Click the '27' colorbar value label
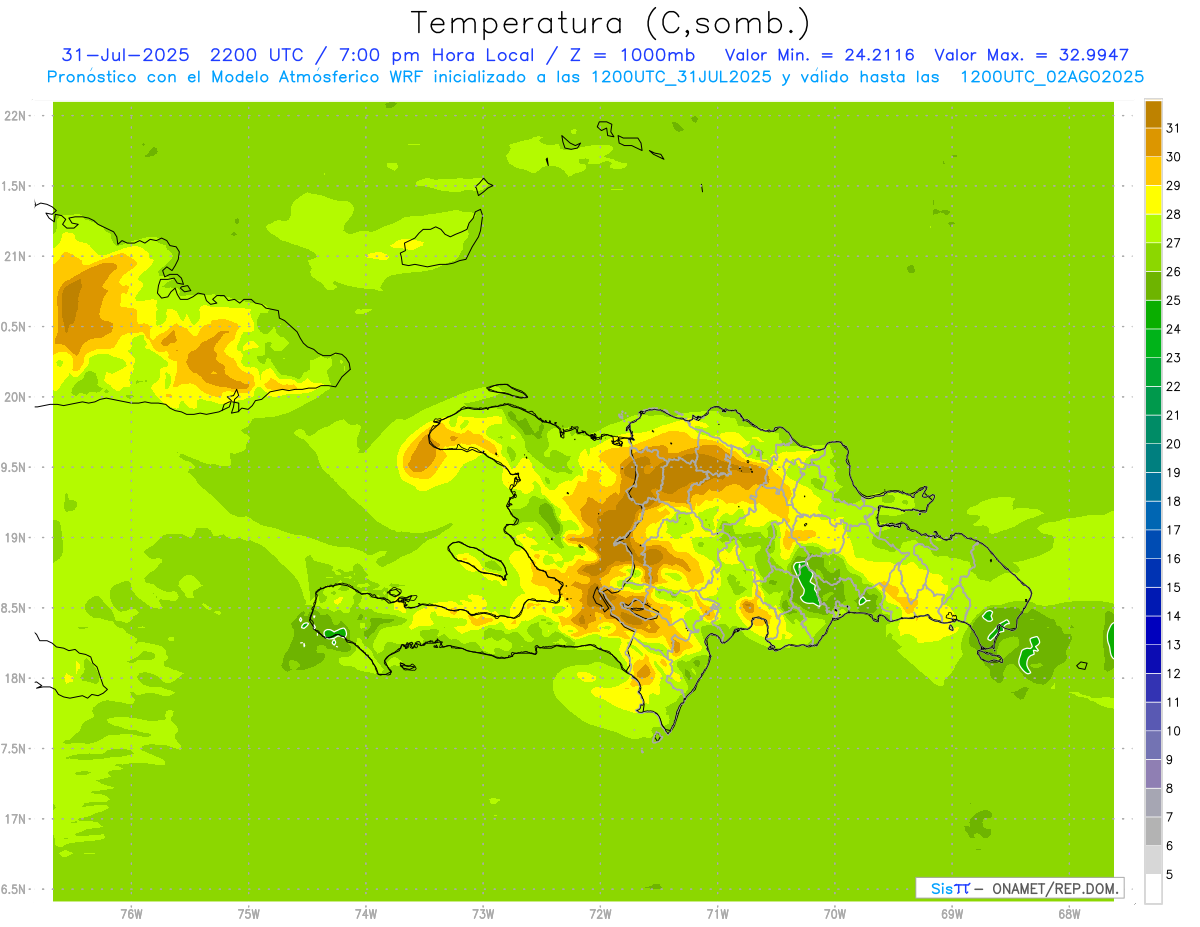 [1173, 243]
